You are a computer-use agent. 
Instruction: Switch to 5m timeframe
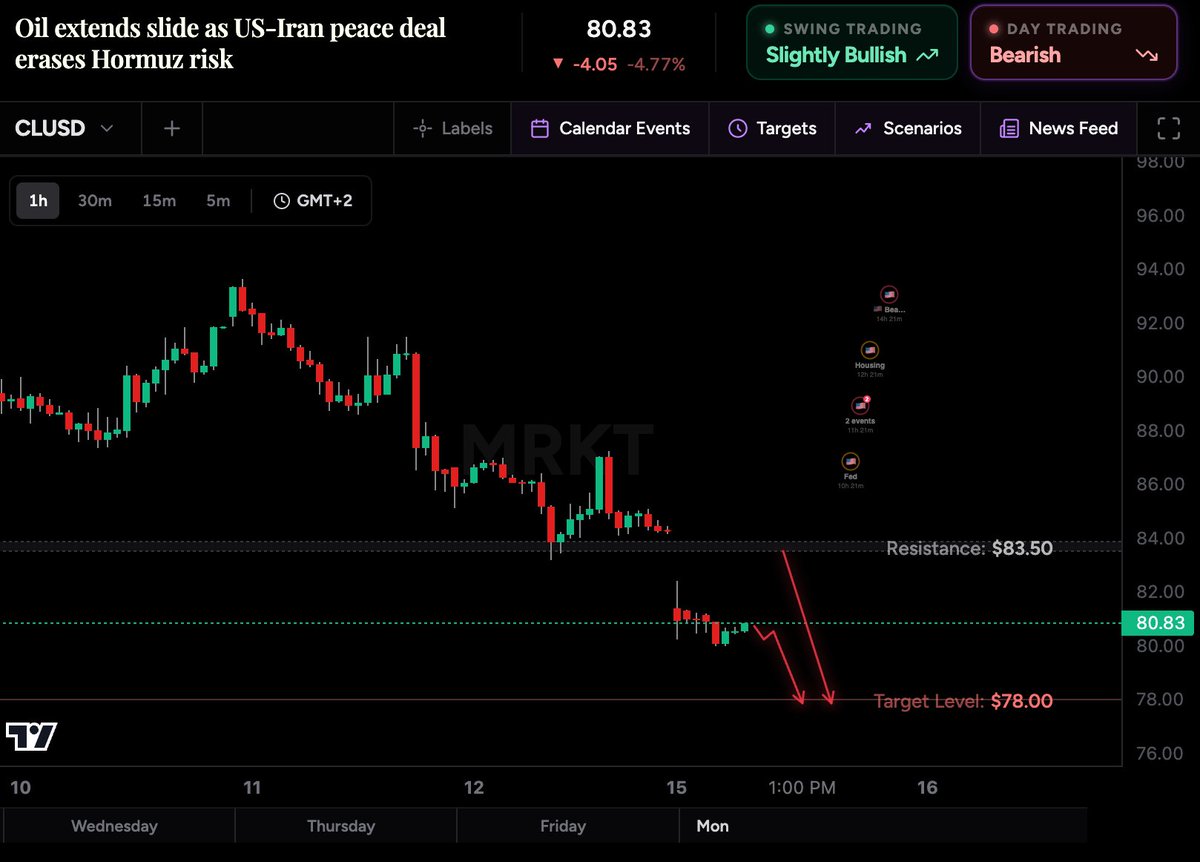click(x=218, y=201)
